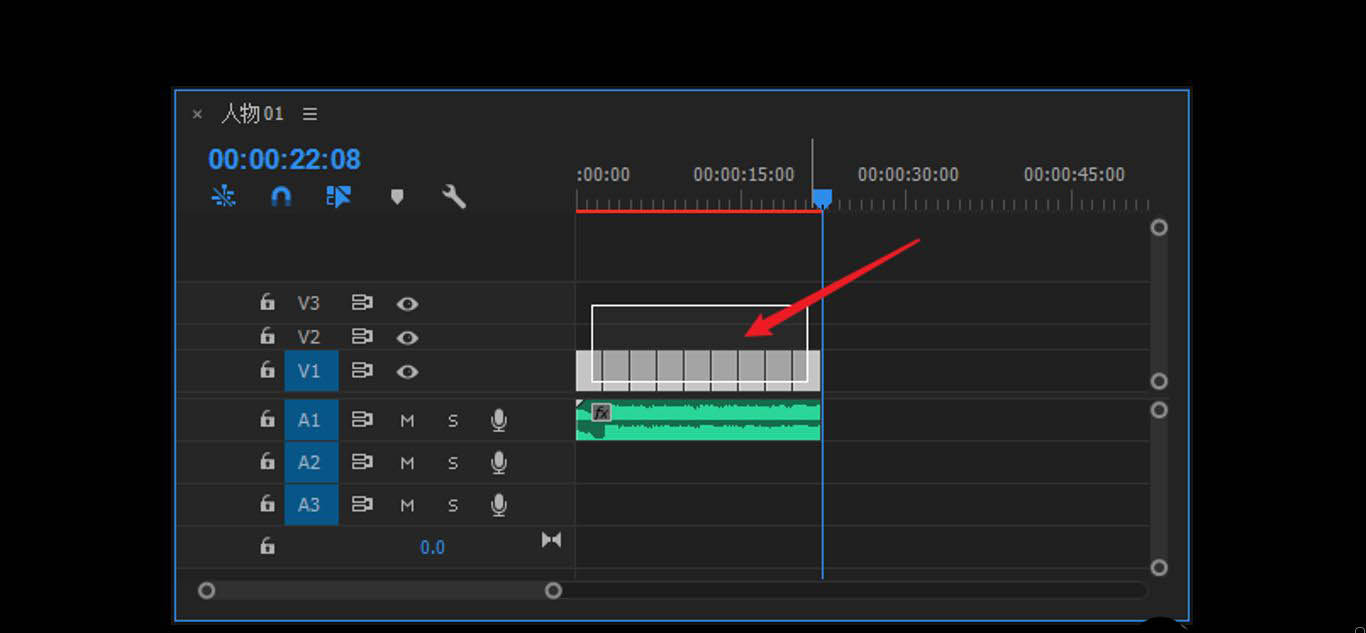Viewport: 1366px width, 633px height.
Task: Mute audio track A2 with M button
Action: (x=407, y=463)
